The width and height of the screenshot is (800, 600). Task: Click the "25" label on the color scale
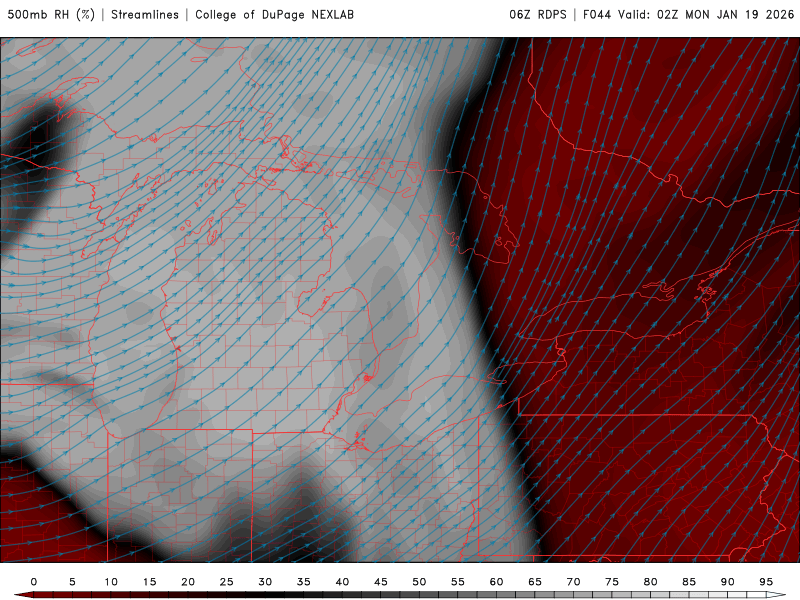pyautogui.click(x=227, y=582)
